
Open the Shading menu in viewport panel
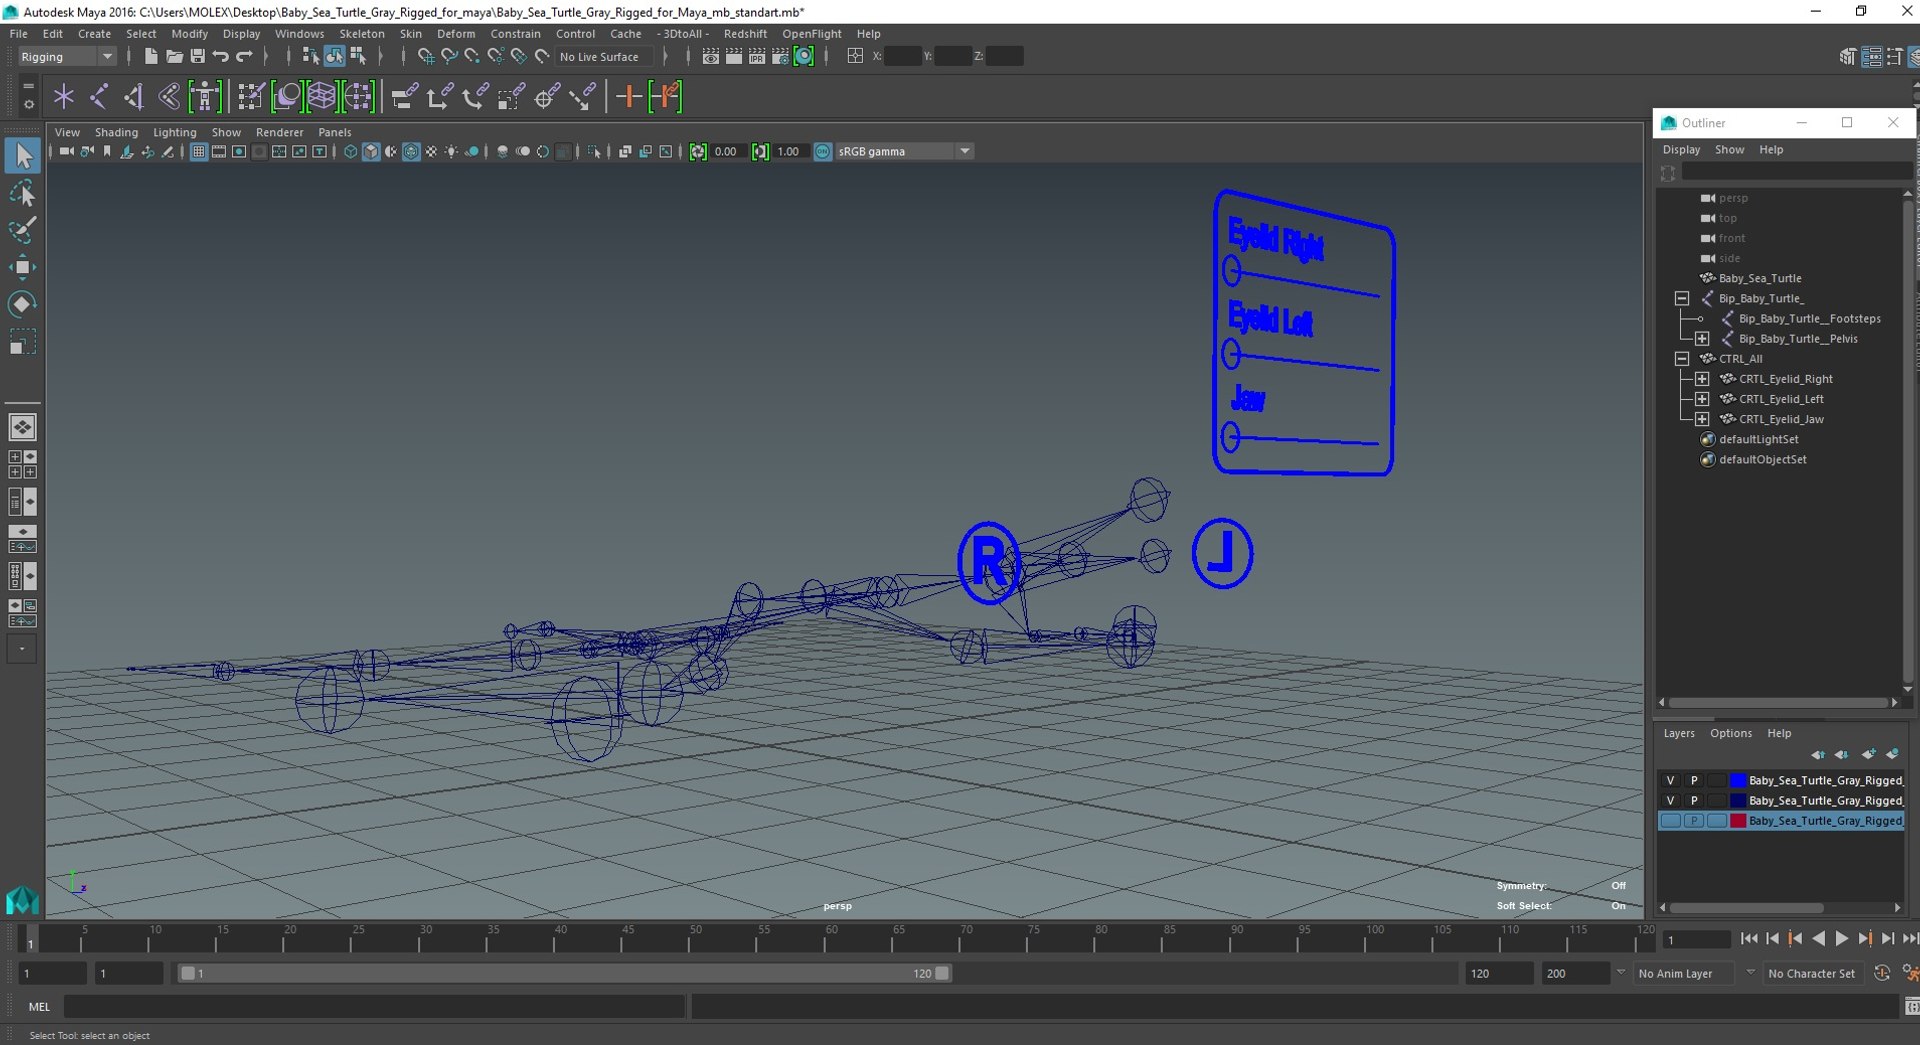coord(116,132)
